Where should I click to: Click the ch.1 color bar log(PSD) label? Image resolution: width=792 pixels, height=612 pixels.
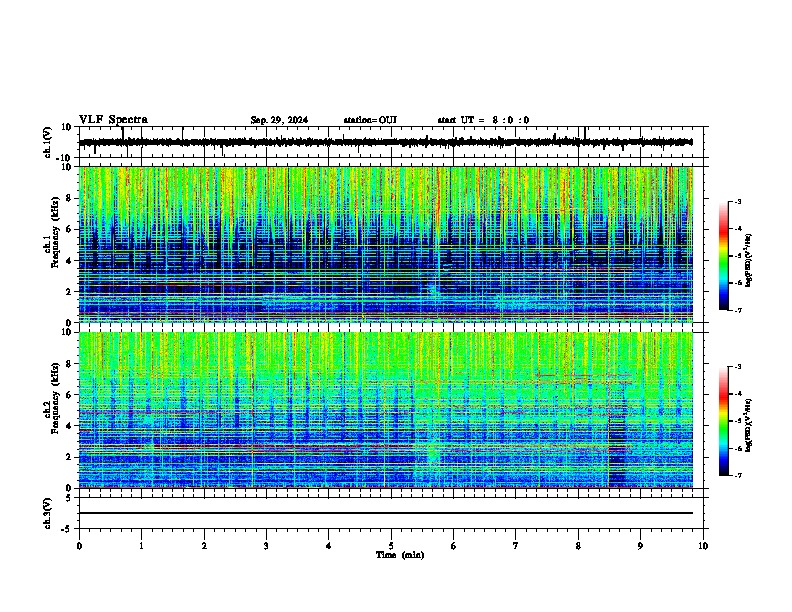point(749,261)
